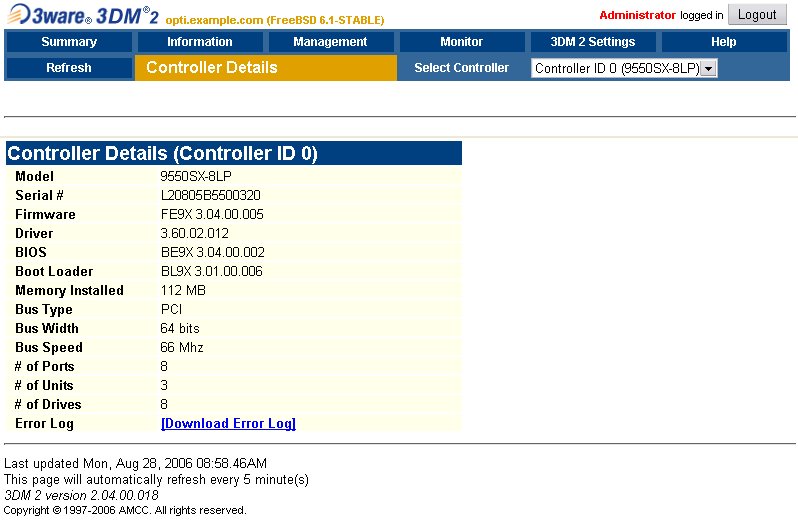Click the Boot Loader row label
798x520 pixels.
[54, 271]
